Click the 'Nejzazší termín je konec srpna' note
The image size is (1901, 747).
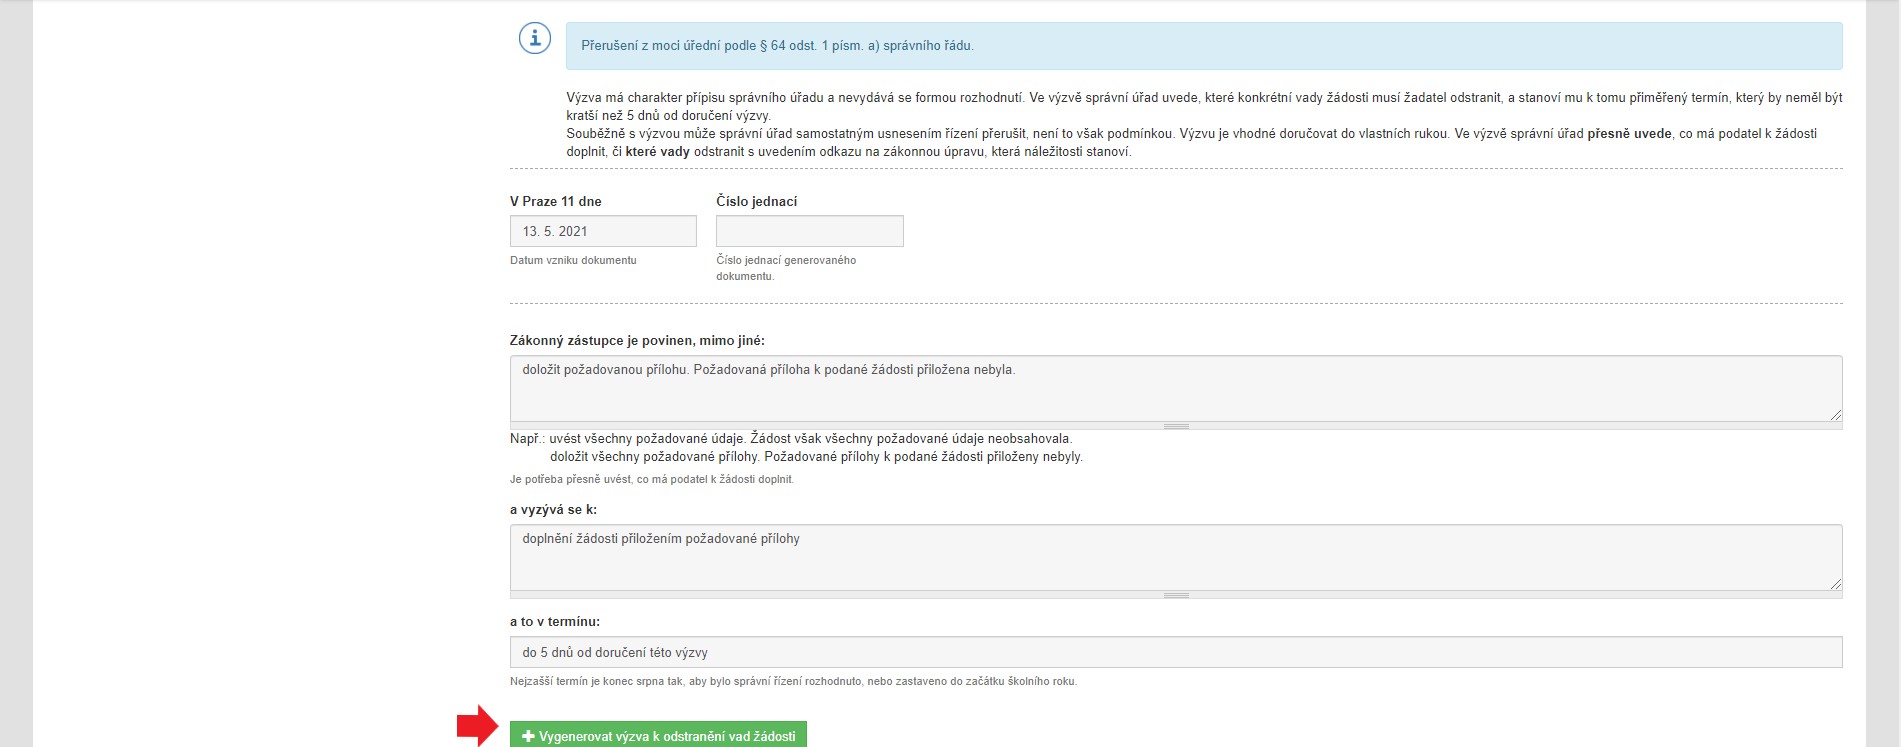click(793, 681)
